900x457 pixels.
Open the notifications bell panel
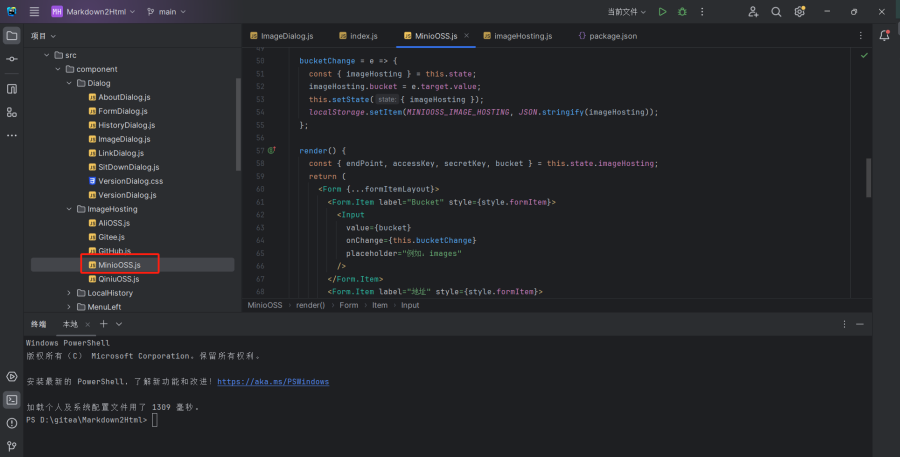(x=884, y=36)
